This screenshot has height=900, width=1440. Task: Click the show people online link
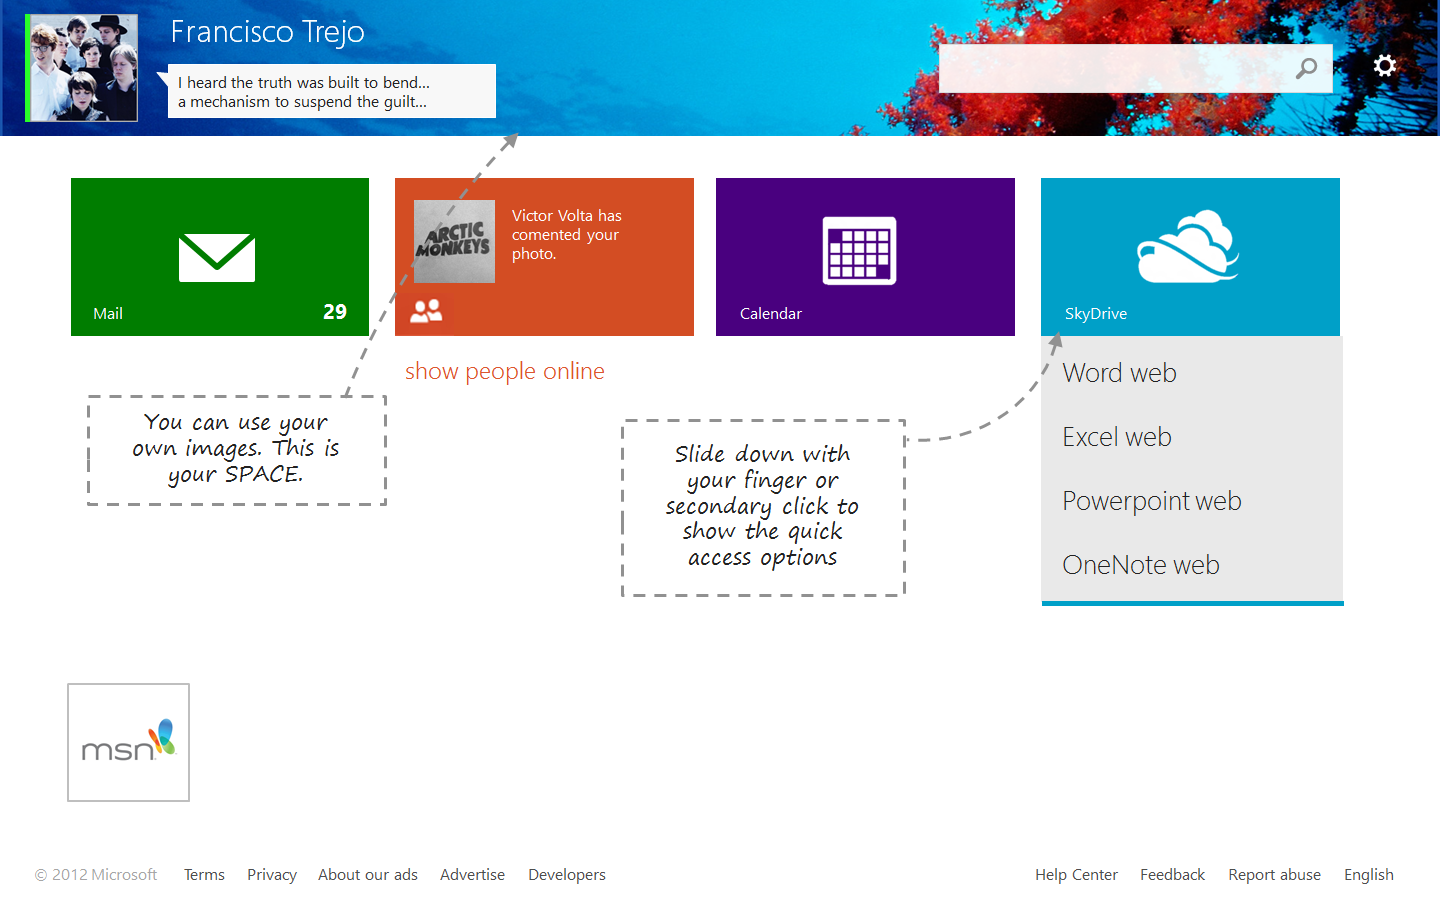pyautogui.click(x=505, y=371)
